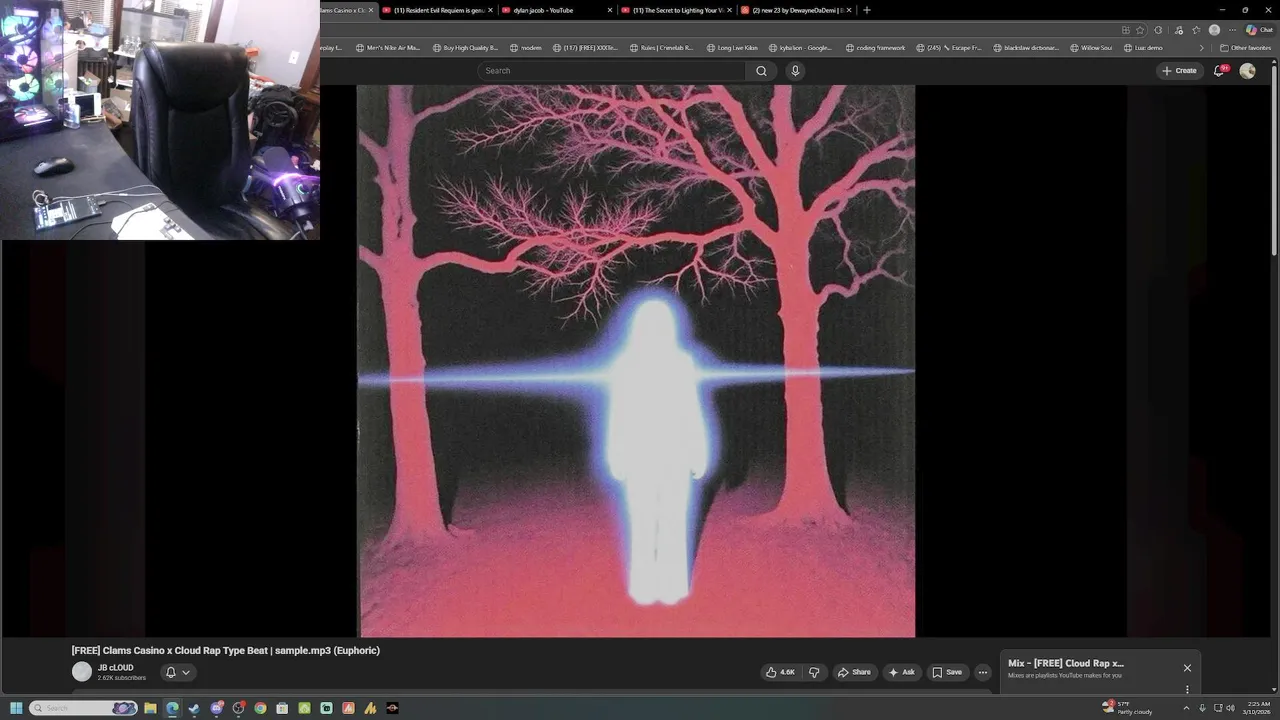Open Microsoft Store taskbar icon

pos(282,708)
